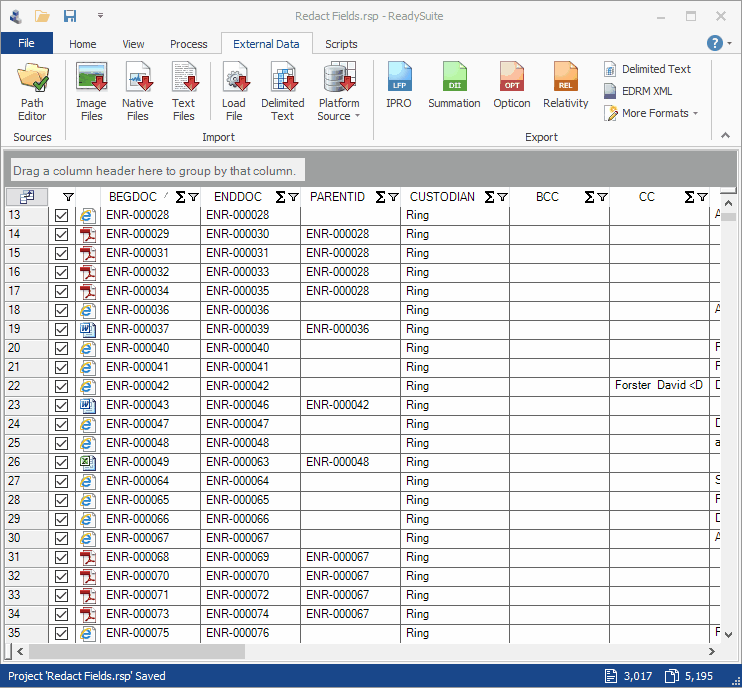This screenshot has height=688, width=742.
Task: Uncheck the checkbox for row 16
Action: click(62, 273)
